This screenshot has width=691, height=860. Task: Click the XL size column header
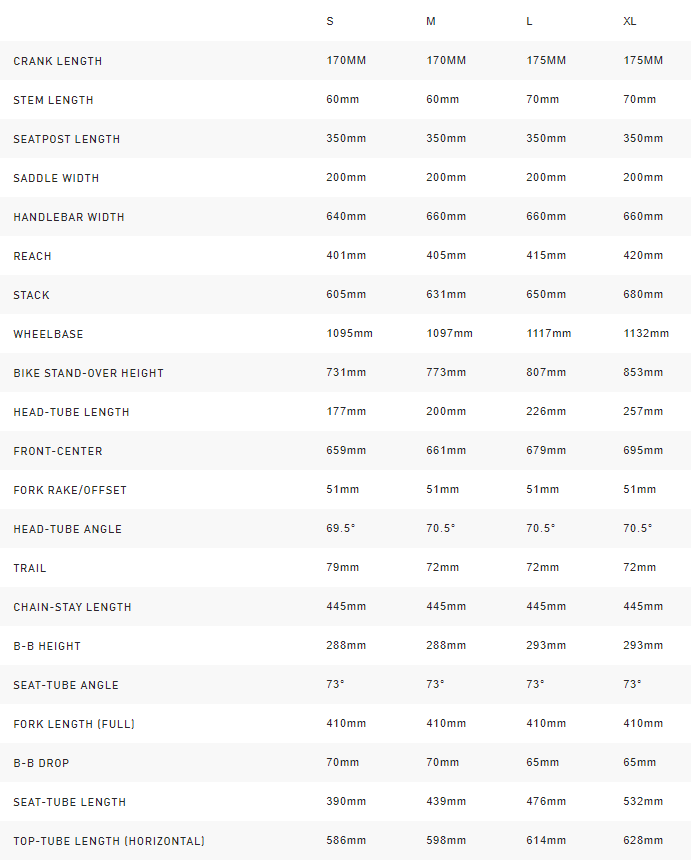[x=630, y=21]
